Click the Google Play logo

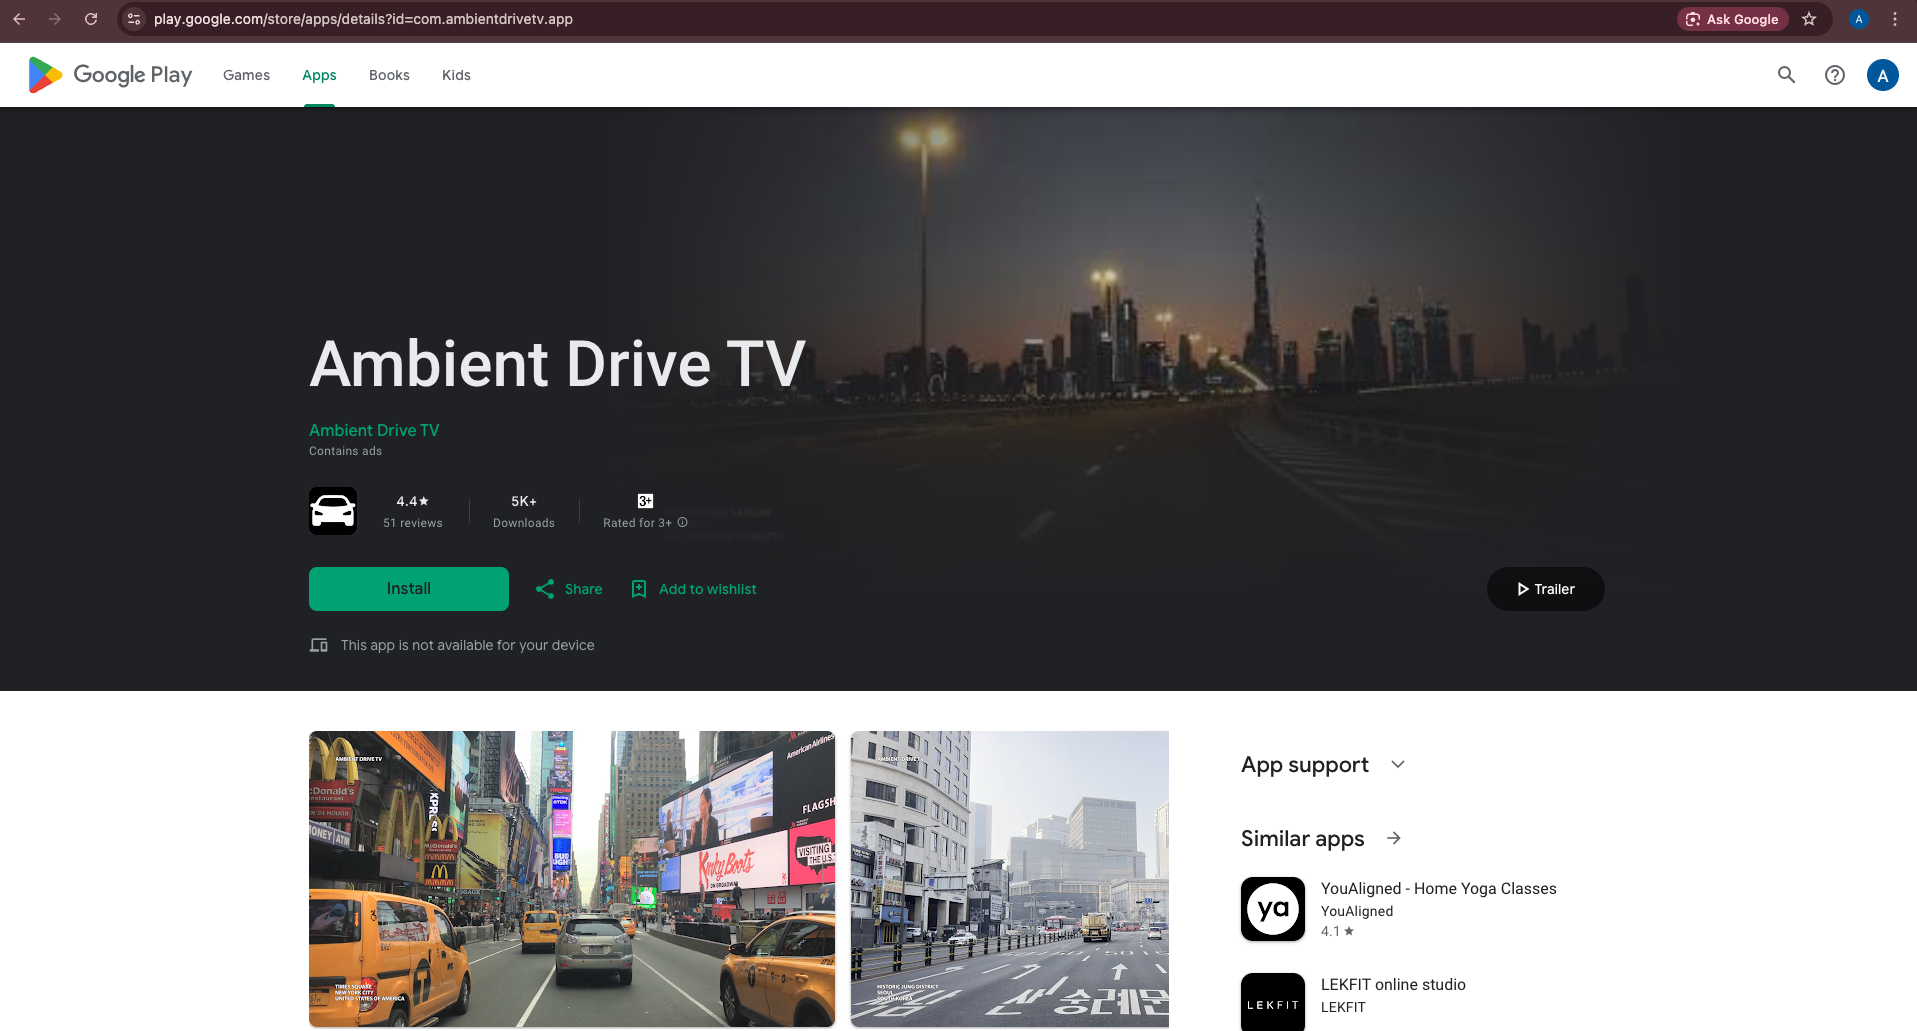coord(108,75)
